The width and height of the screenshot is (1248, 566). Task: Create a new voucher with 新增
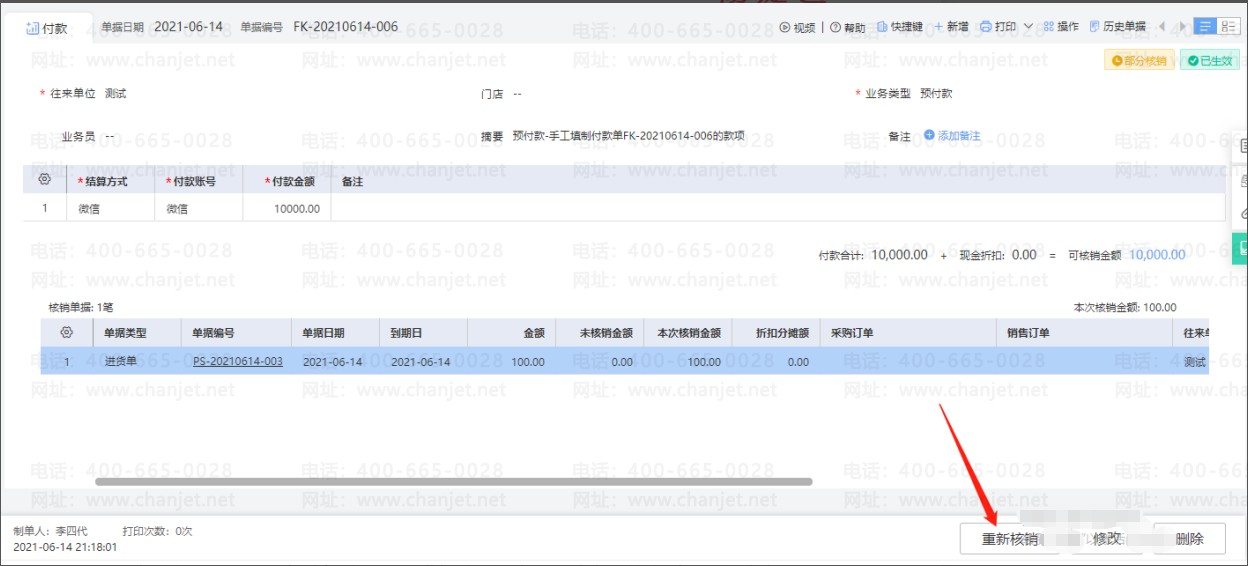point(950,27)
